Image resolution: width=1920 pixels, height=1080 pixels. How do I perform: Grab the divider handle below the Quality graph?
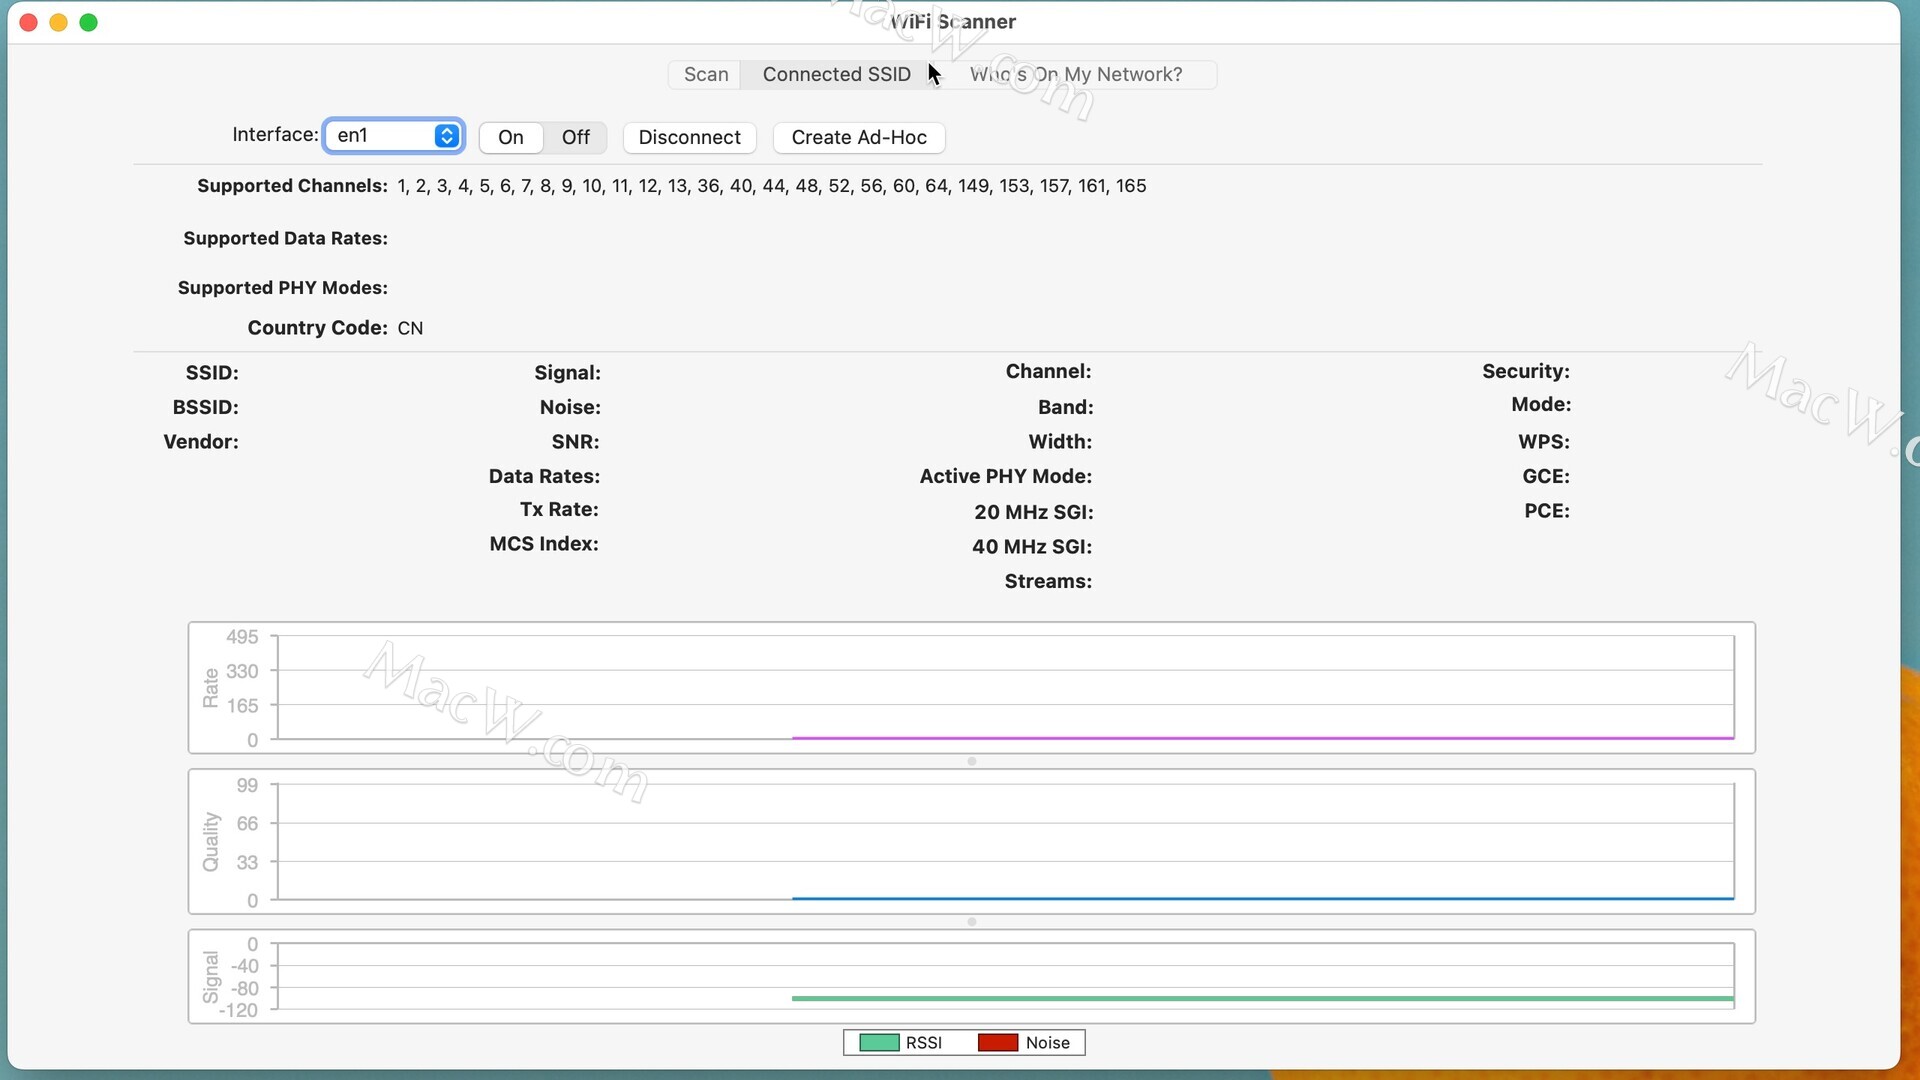point(971,922)
